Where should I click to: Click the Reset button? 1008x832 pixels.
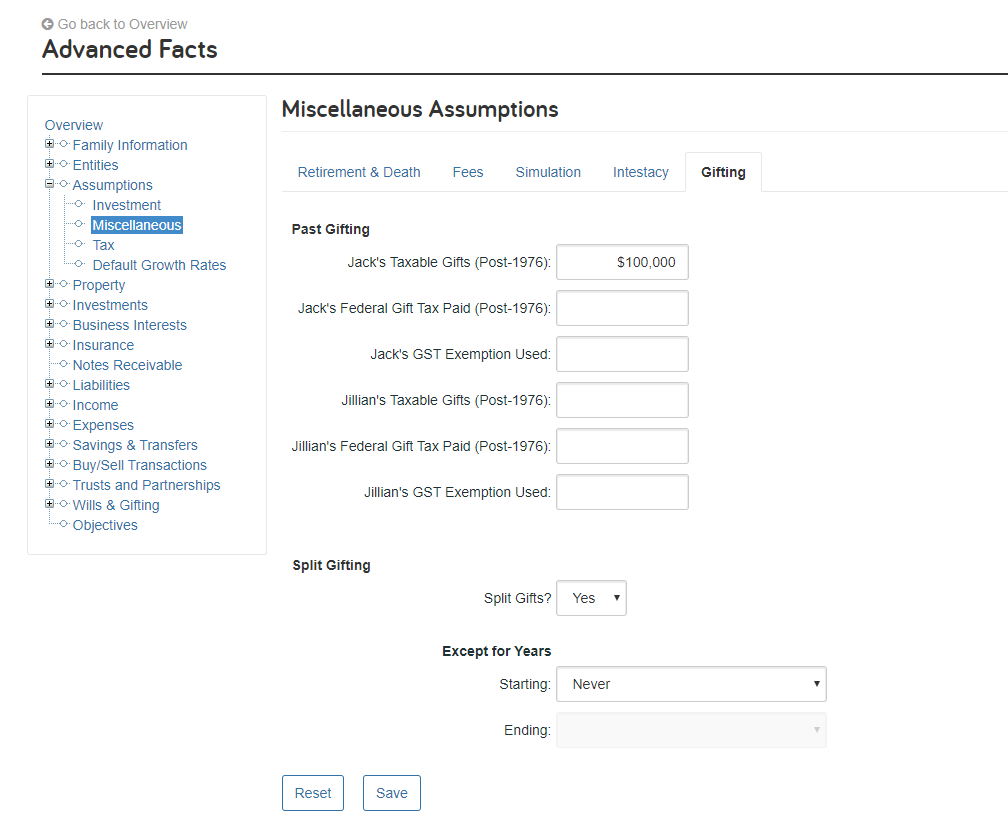click(x=313, y=793)
